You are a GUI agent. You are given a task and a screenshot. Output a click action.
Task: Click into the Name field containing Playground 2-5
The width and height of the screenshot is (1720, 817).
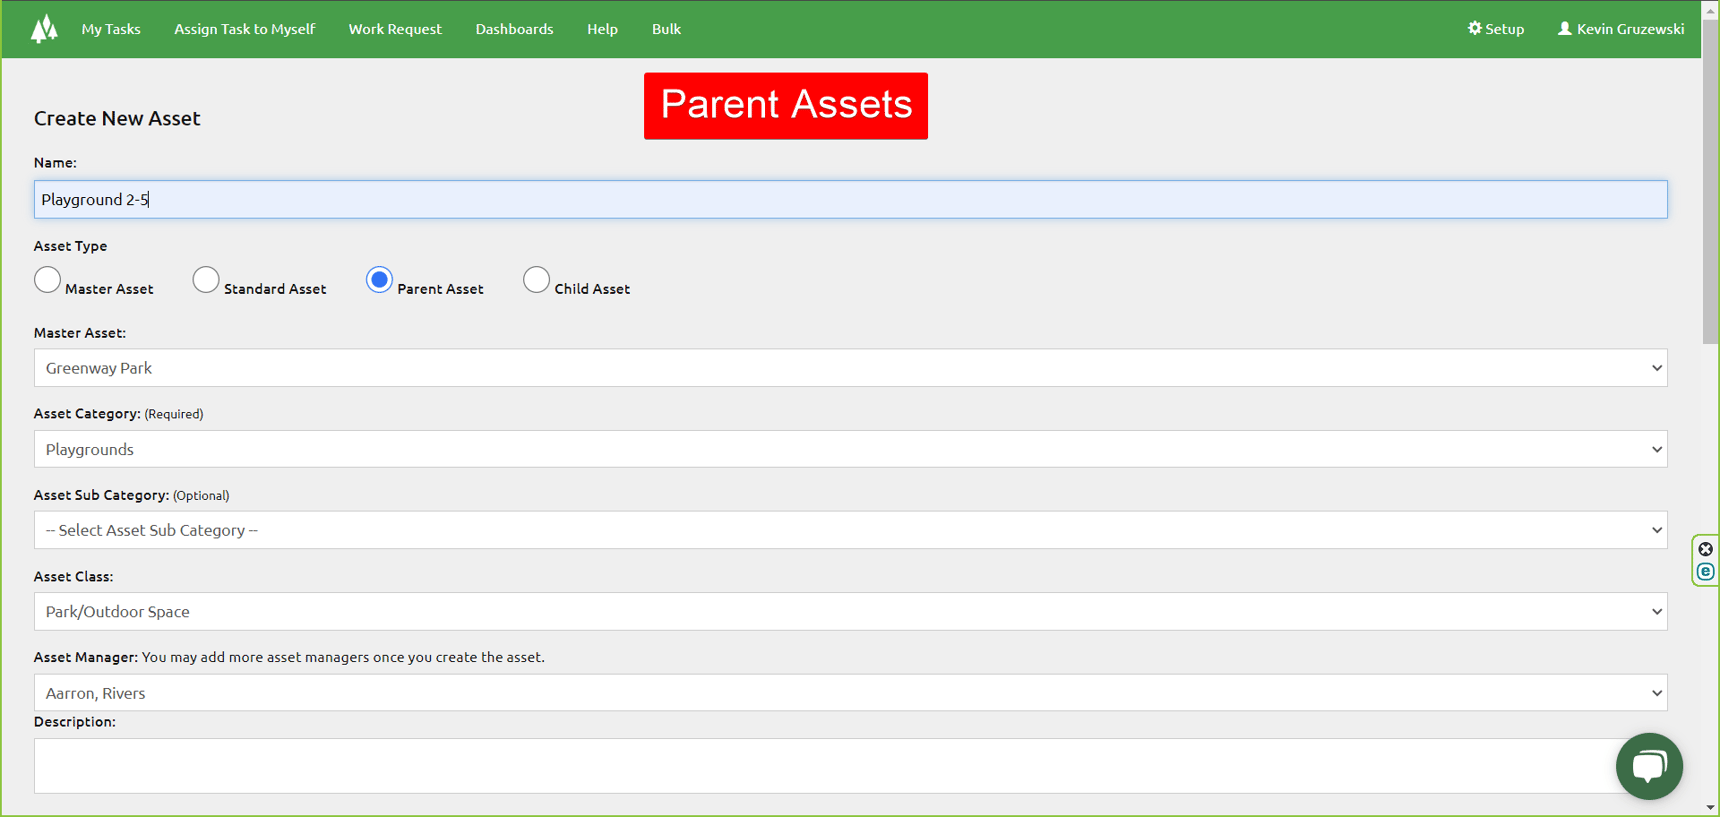click(850, 200)
